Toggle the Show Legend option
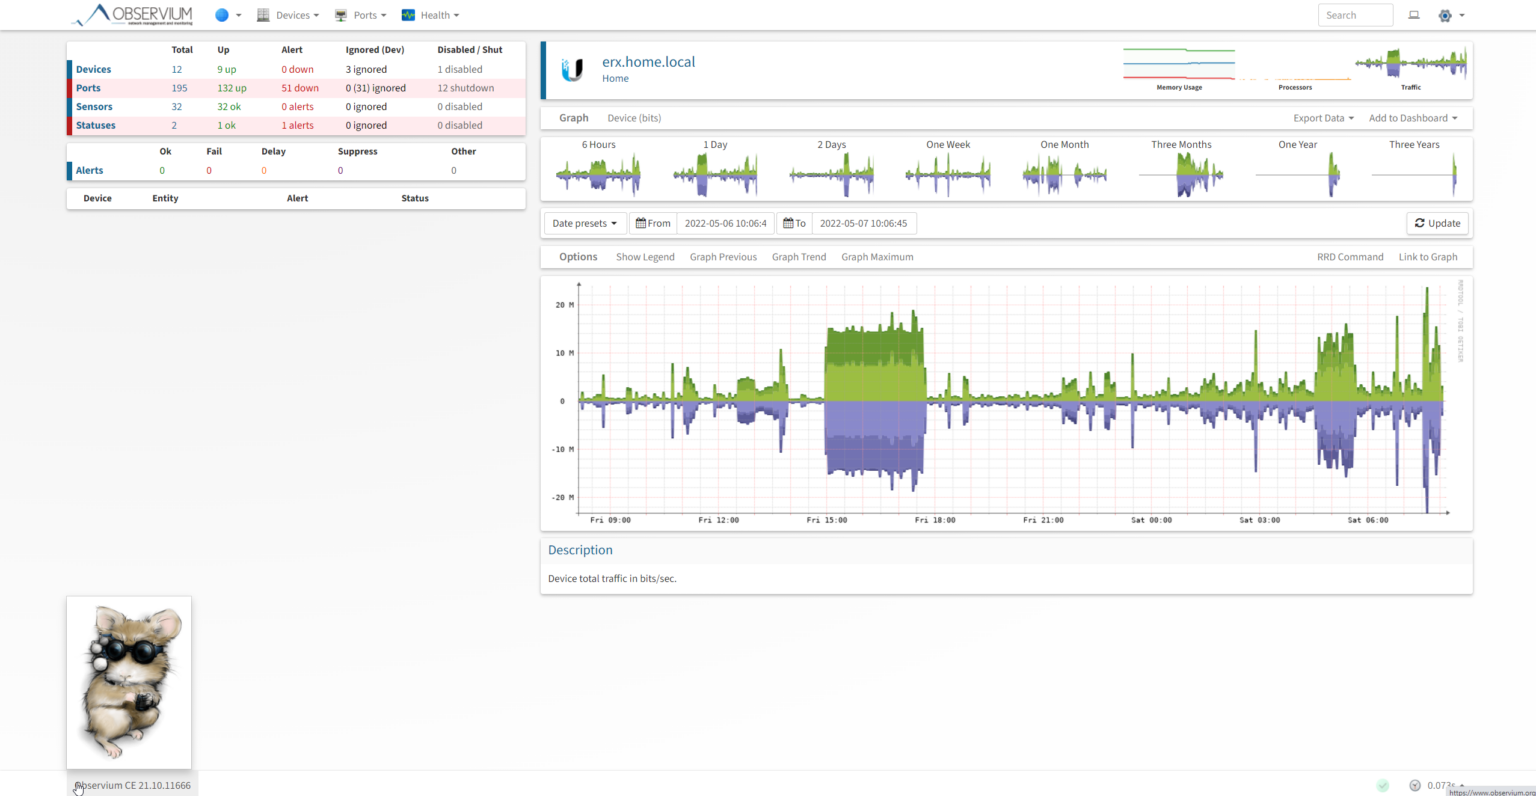The height and width of the screenshot is (796, 1536). 644,257
